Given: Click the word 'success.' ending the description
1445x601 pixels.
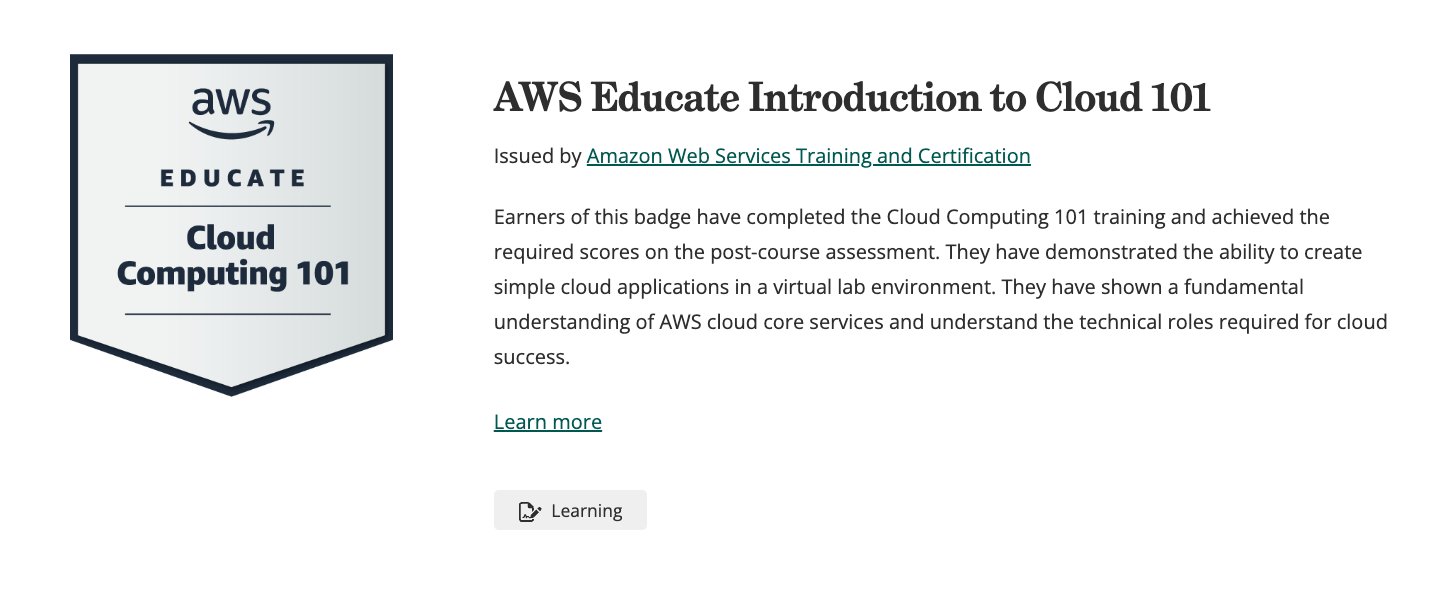Looking at the screenshot, I should [531, 357].
